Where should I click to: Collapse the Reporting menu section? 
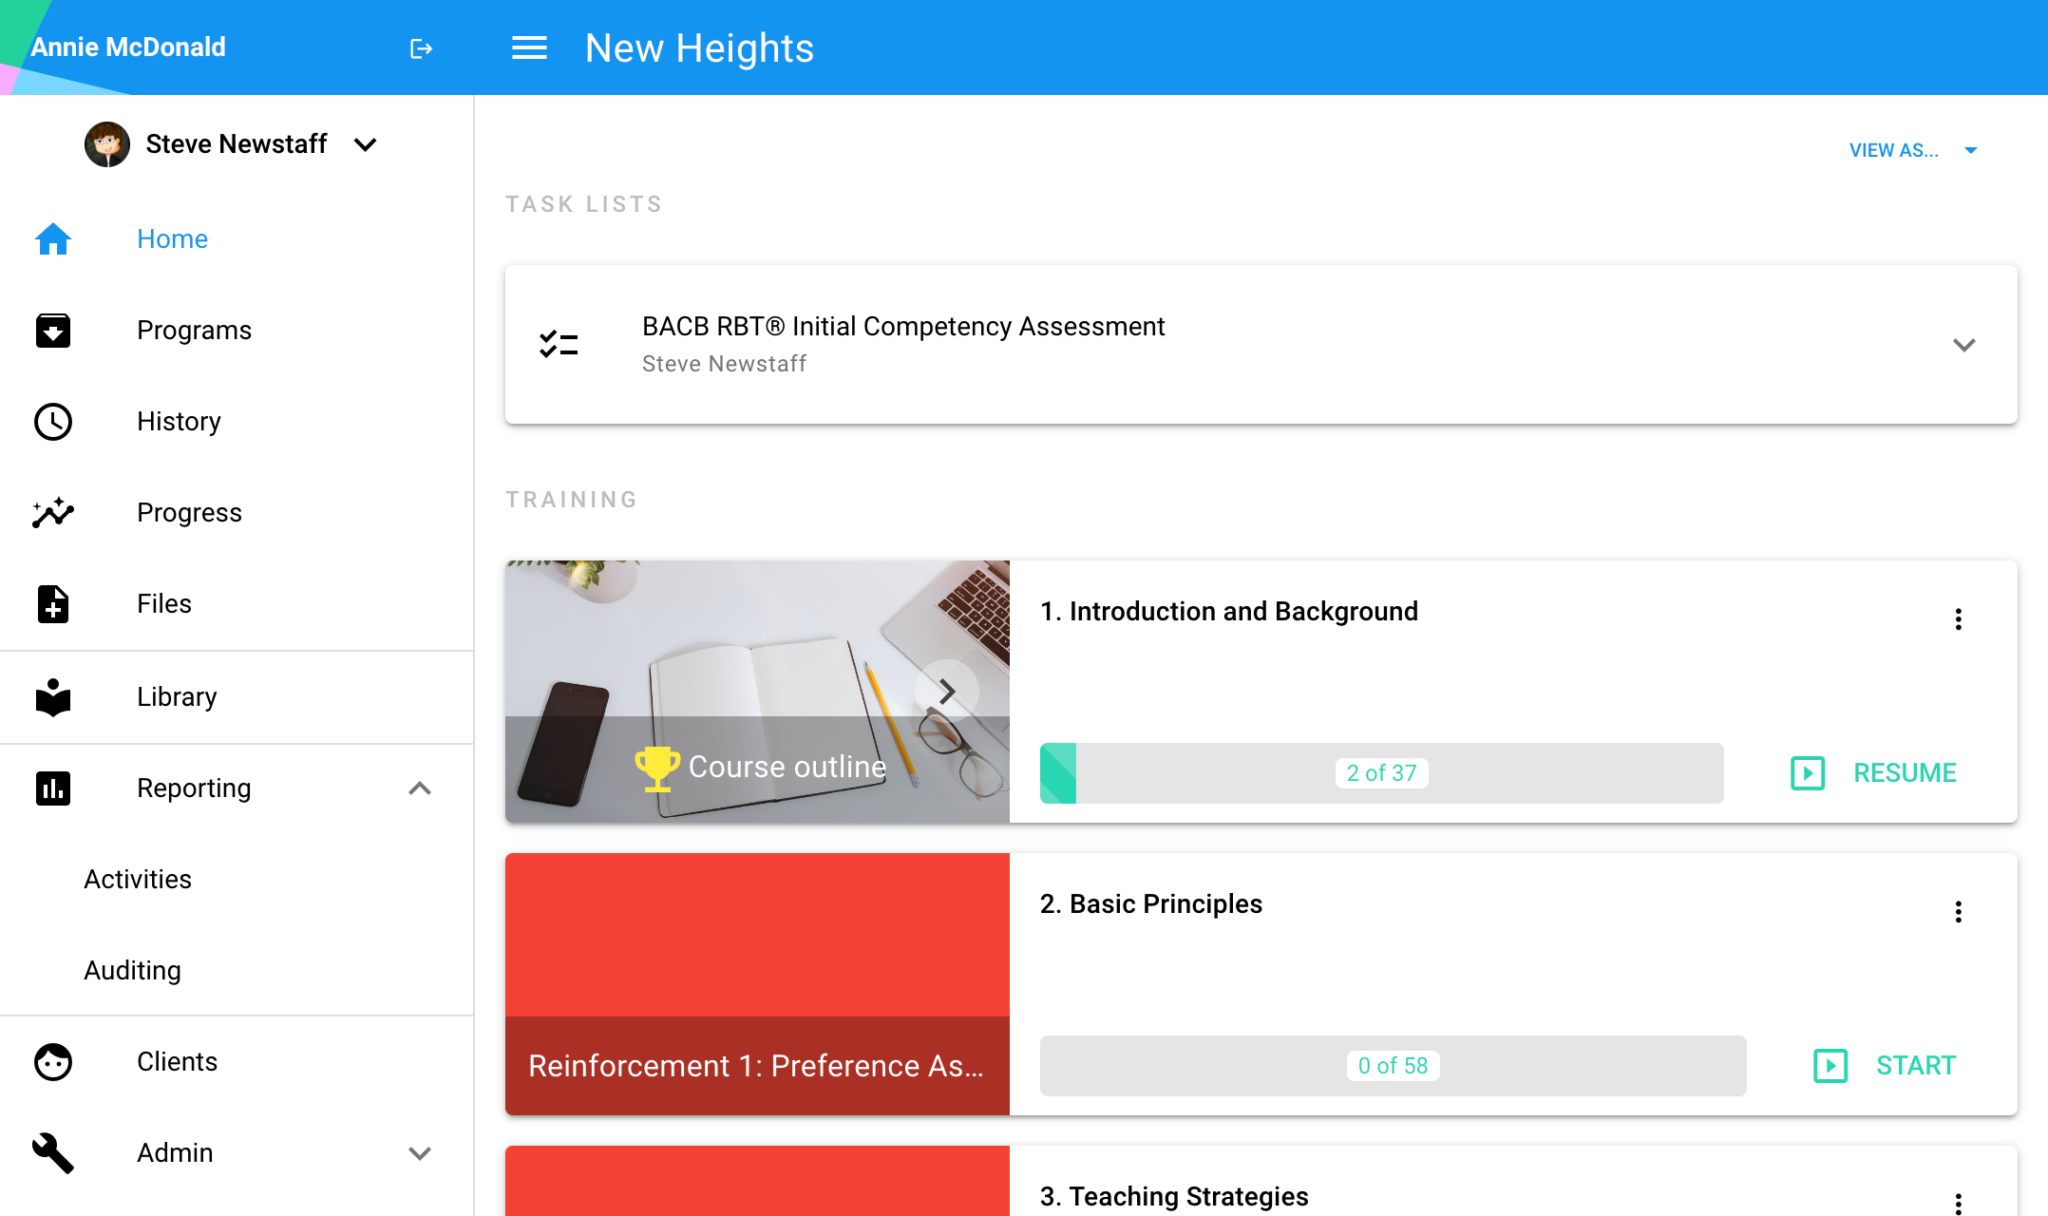420,789
